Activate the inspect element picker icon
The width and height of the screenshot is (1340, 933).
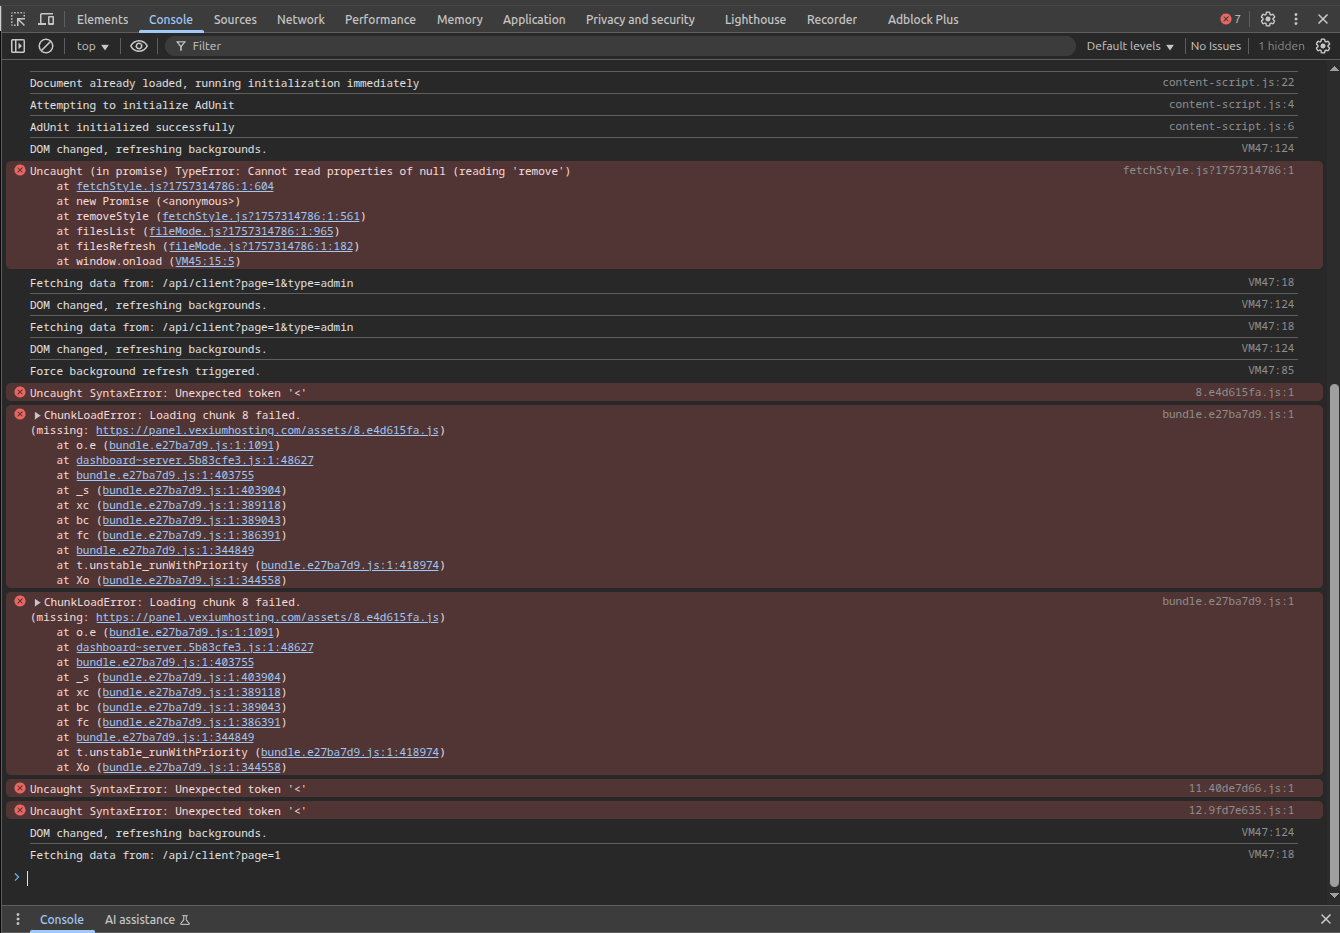pos(18,19)
